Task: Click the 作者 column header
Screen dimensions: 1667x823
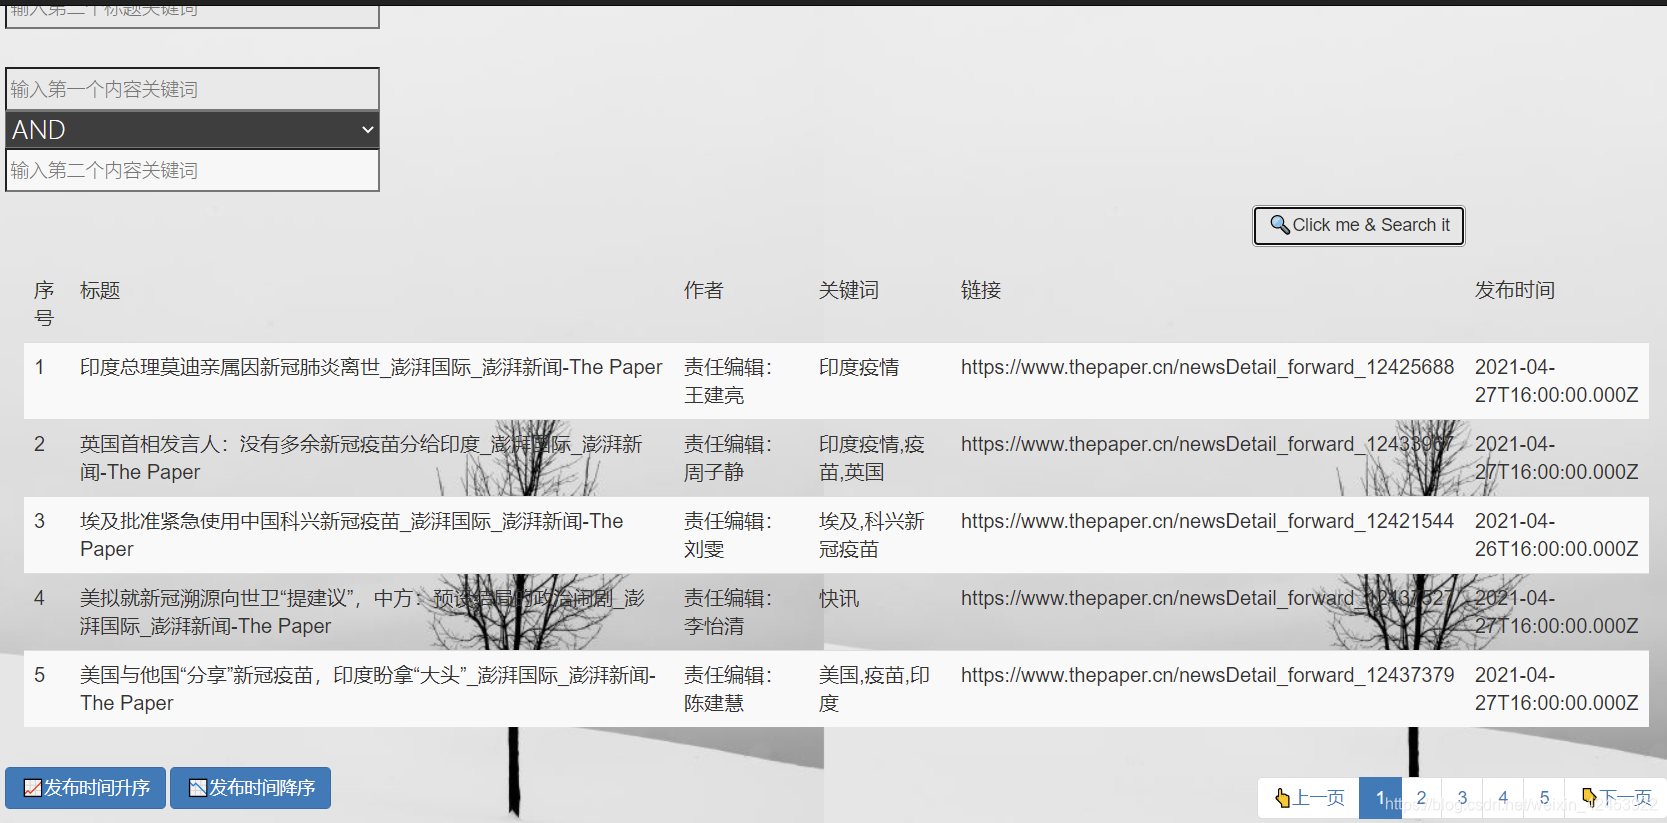Action: point(703,290)
